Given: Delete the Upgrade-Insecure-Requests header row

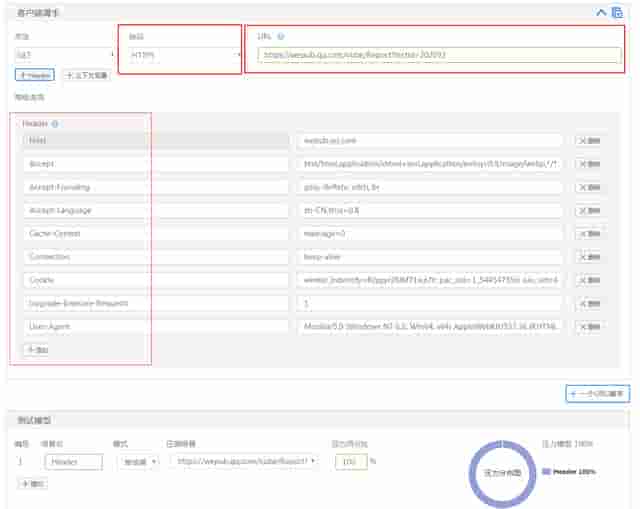Looking at the screenshot, I should (588, 304).
